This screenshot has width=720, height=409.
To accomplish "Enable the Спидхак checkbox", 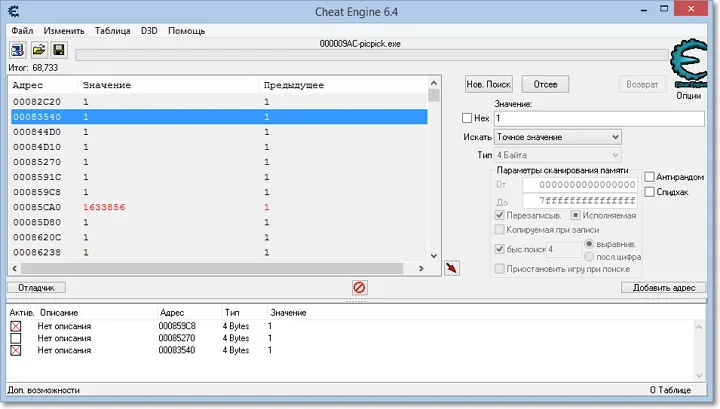I will 649,192.
